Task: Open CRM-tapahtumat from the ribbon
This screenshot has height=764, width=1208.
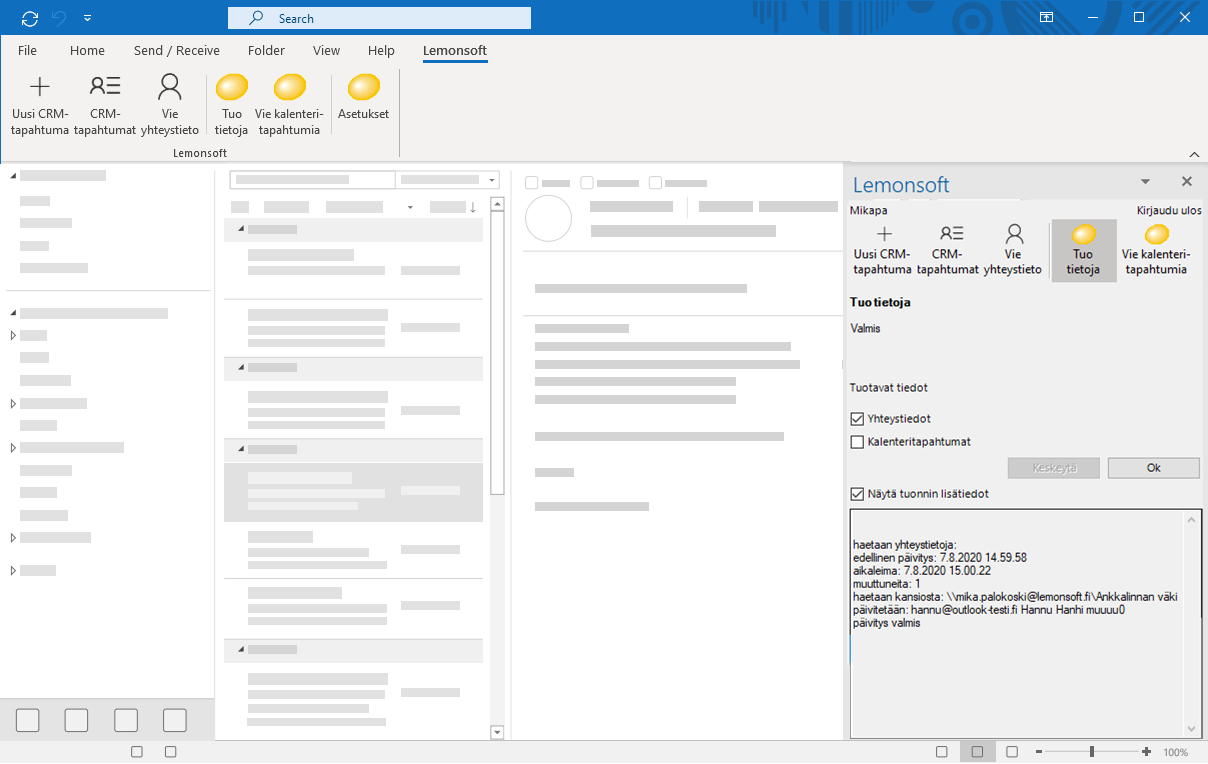Action: click(x=104, y=105)
